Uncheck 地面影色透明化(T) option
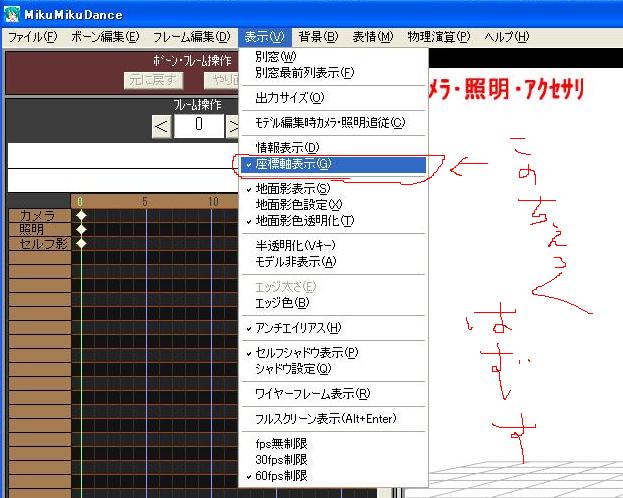This screenshot has height=498, width=623. pos(334,221)
